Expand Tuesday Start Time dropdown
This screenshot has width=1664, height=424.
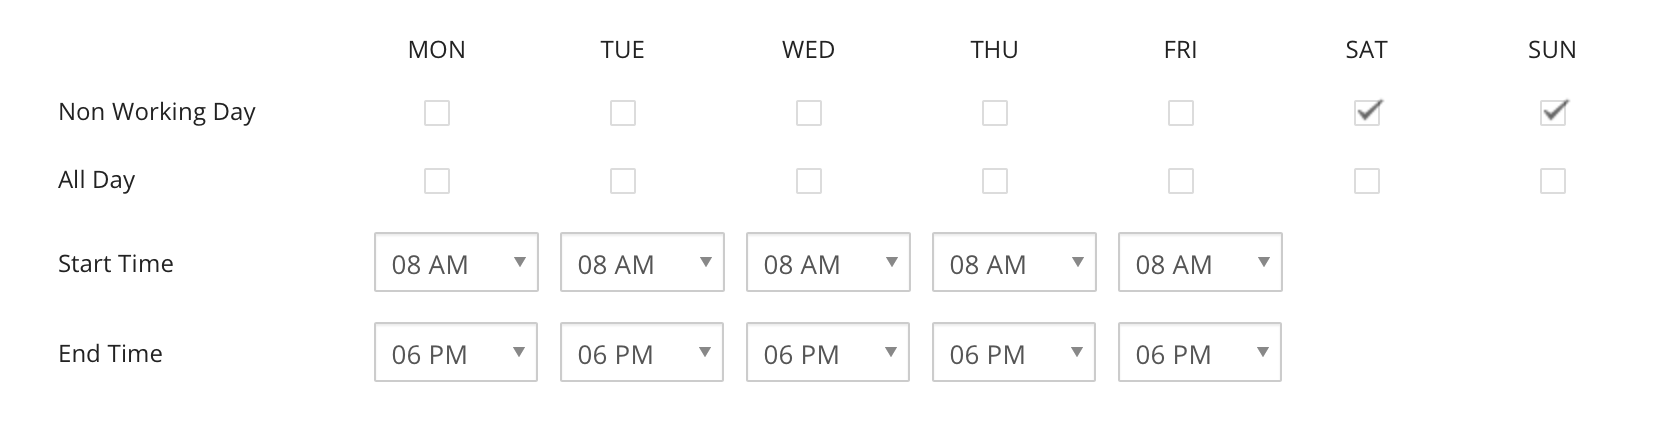[642, 263]
